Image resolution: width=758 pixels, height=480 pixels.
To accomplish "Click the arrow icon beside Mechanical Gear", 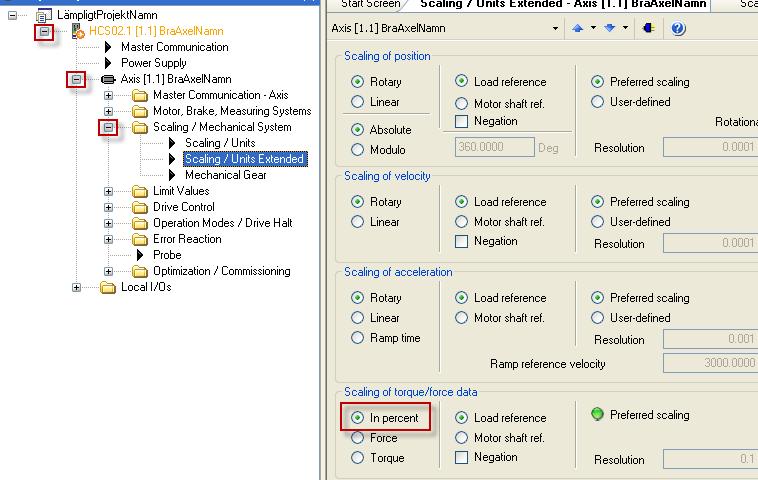I will (172, 175).
